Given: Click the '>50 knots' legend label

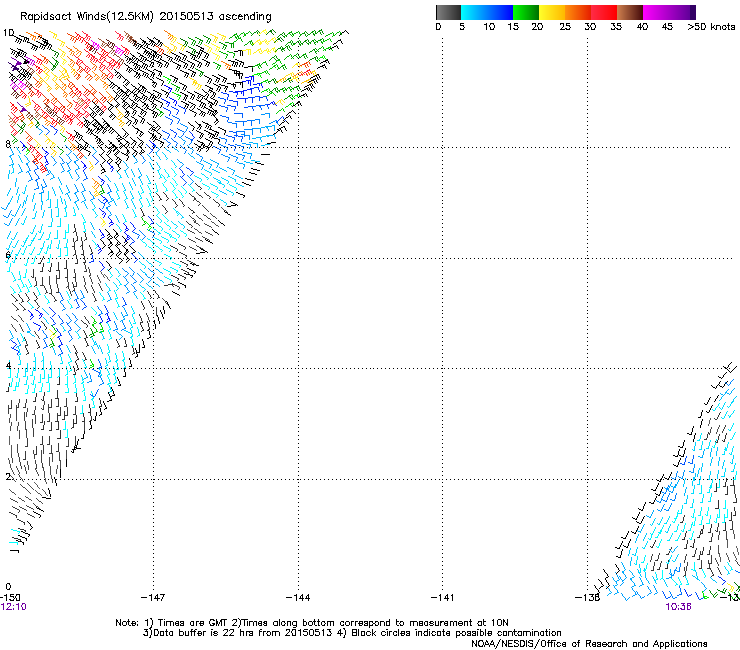Looking at the screenshot, I should pyautogui.click(x=711, y=27).
